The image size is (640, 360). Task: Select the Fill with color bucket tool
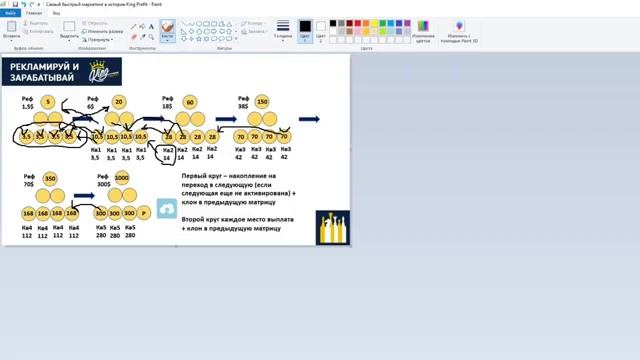[142, 26]
